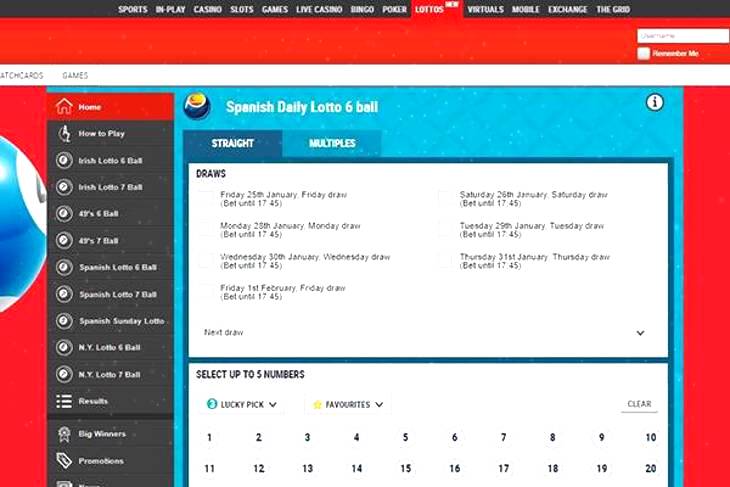Open Bingo in top navigation
The image size is (730, 487).
pos(362,9)
